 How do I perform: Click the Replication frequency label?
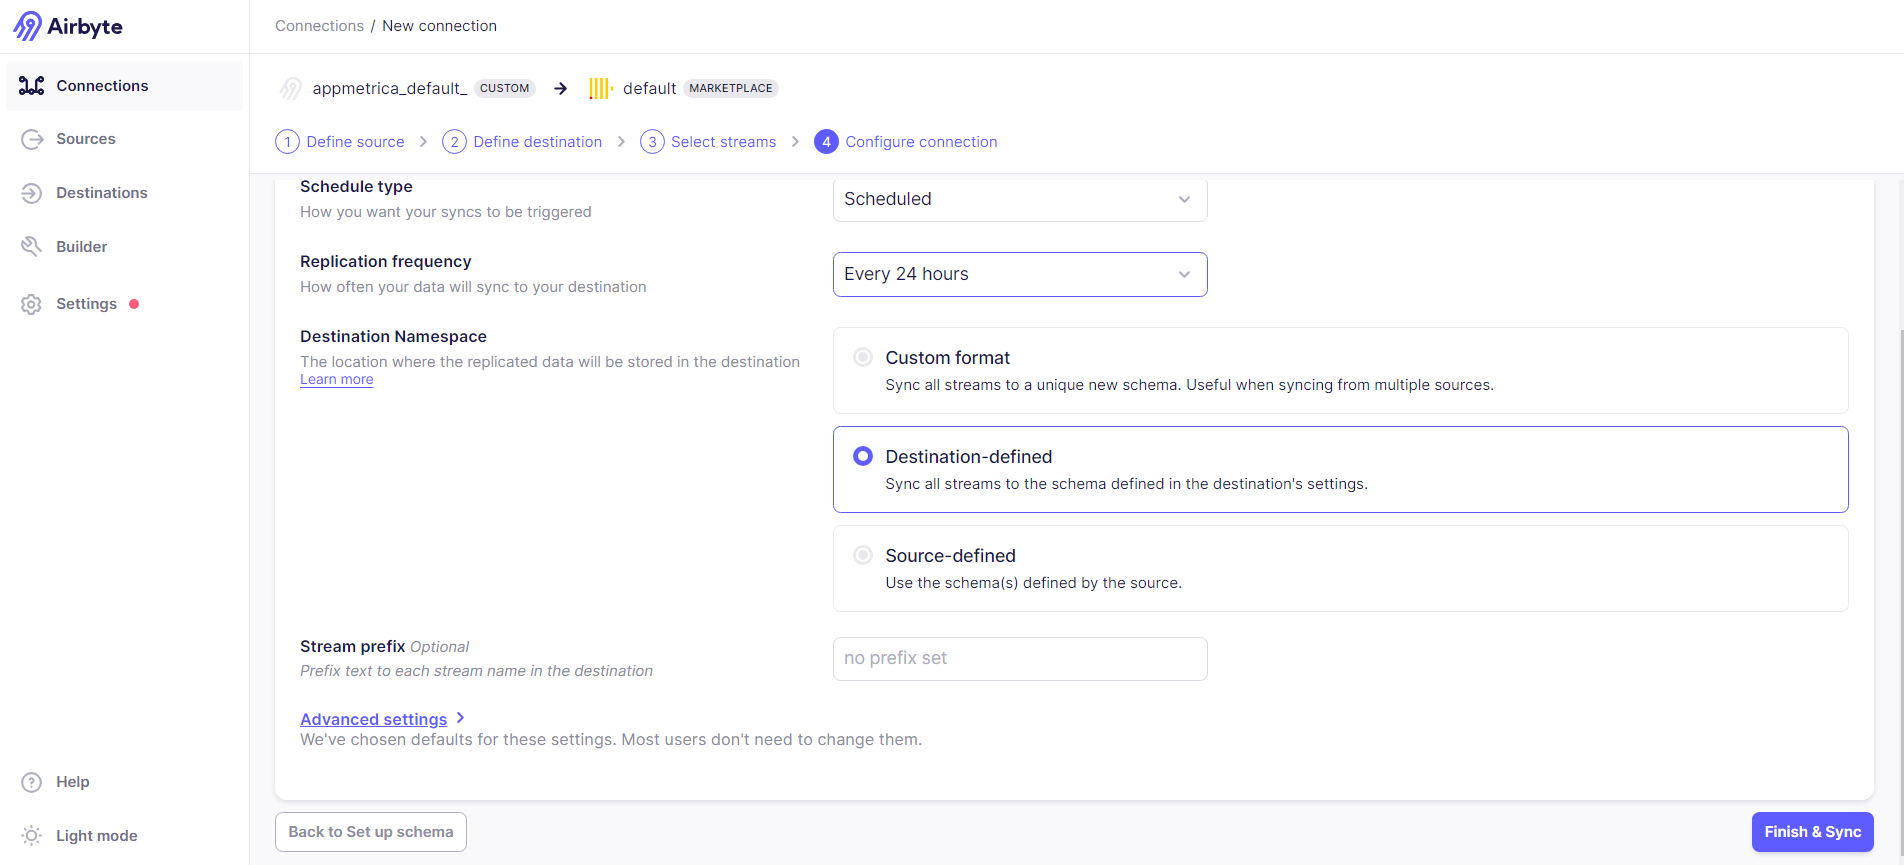click(x=385, y=262)
